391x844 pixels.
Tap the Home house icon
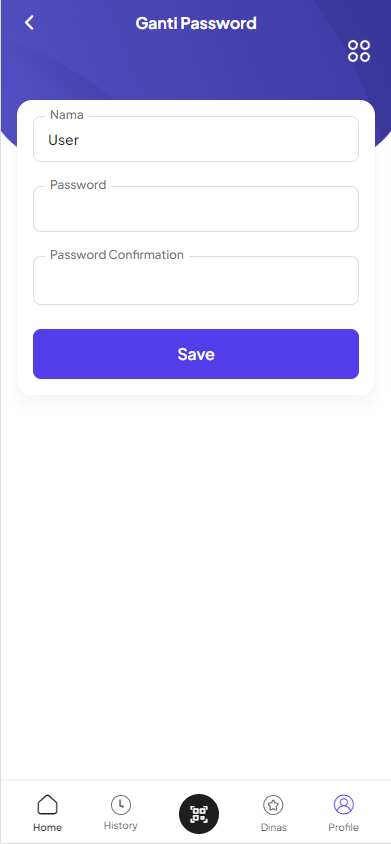pyautogui.click(x=47, y=805)
